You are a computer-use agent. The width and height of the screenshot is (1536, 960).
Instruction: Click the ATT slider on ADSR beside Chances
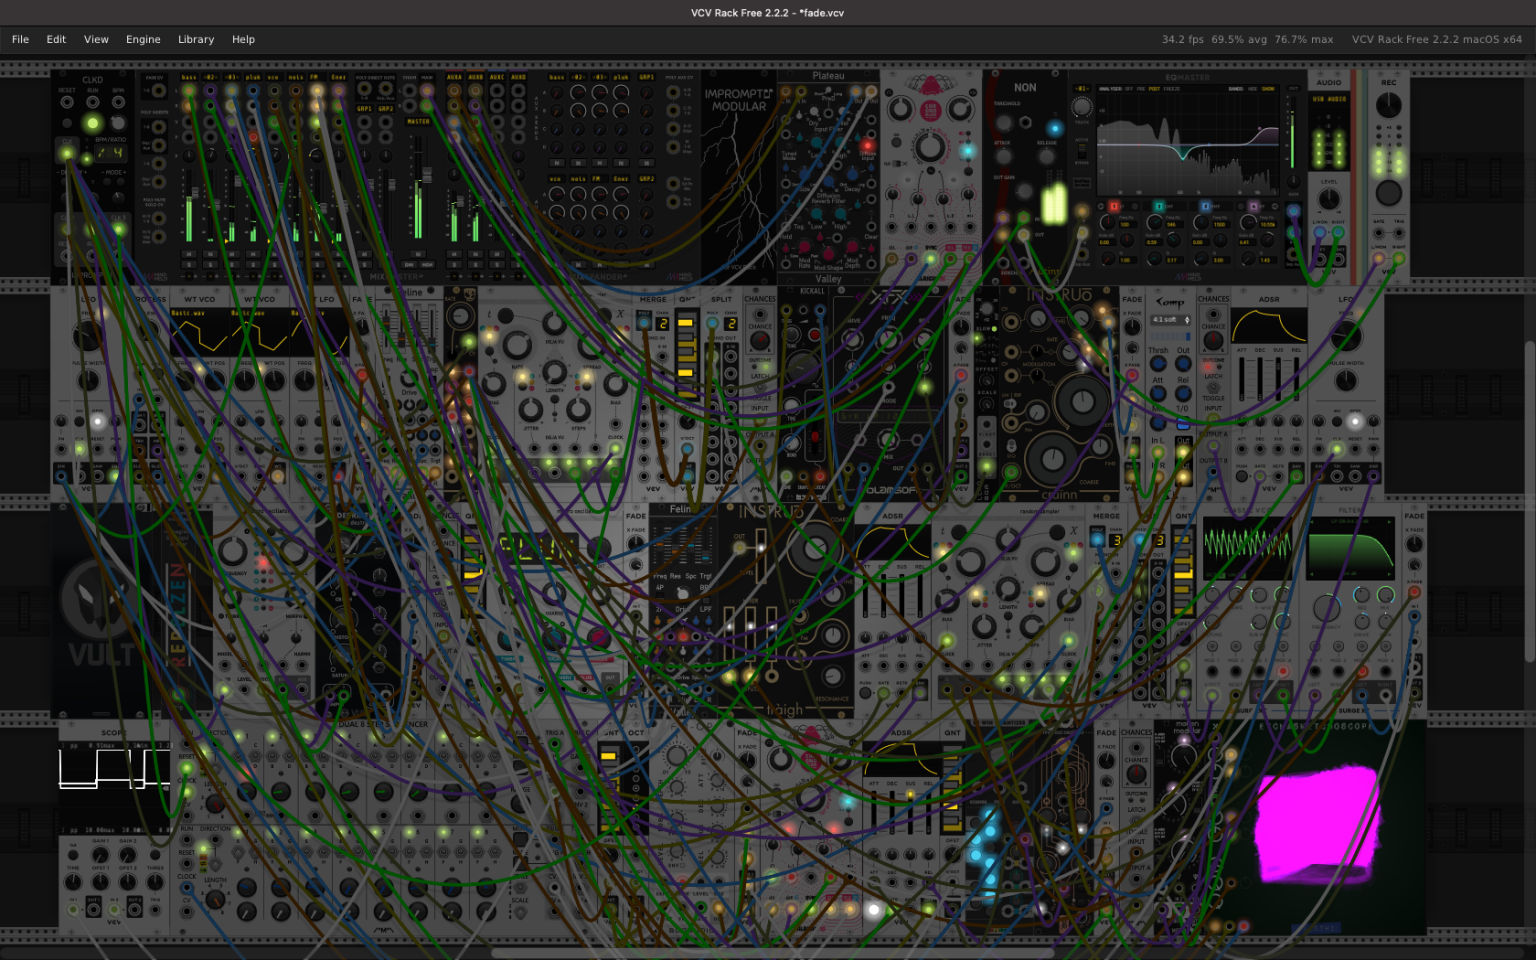pos(1243,379)
